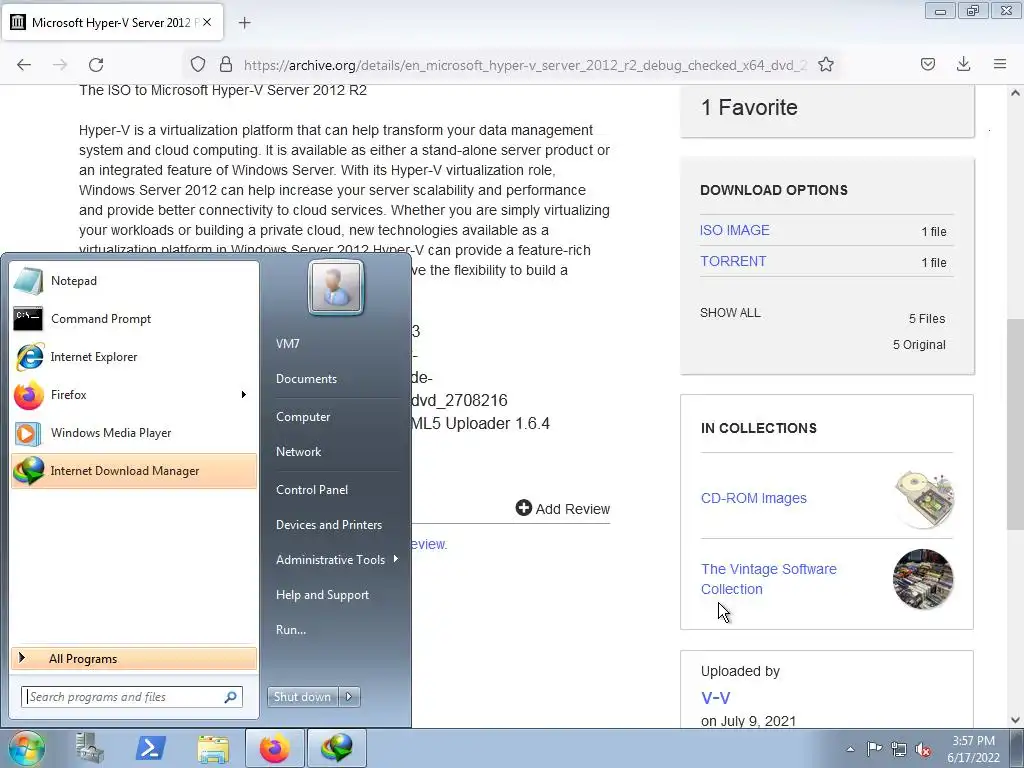This screenshot has width=1024, height=768.
Task: Open Action Center flag icon
Action: (x=874, y=749)
